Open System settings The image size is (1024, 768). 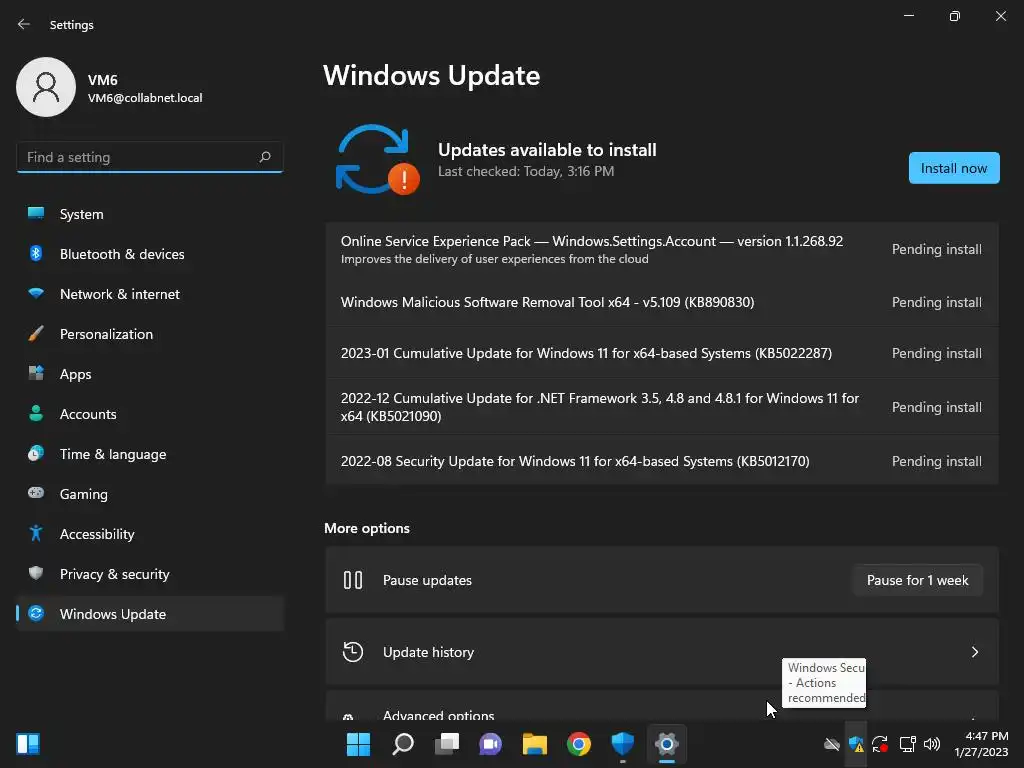[150, 214]
